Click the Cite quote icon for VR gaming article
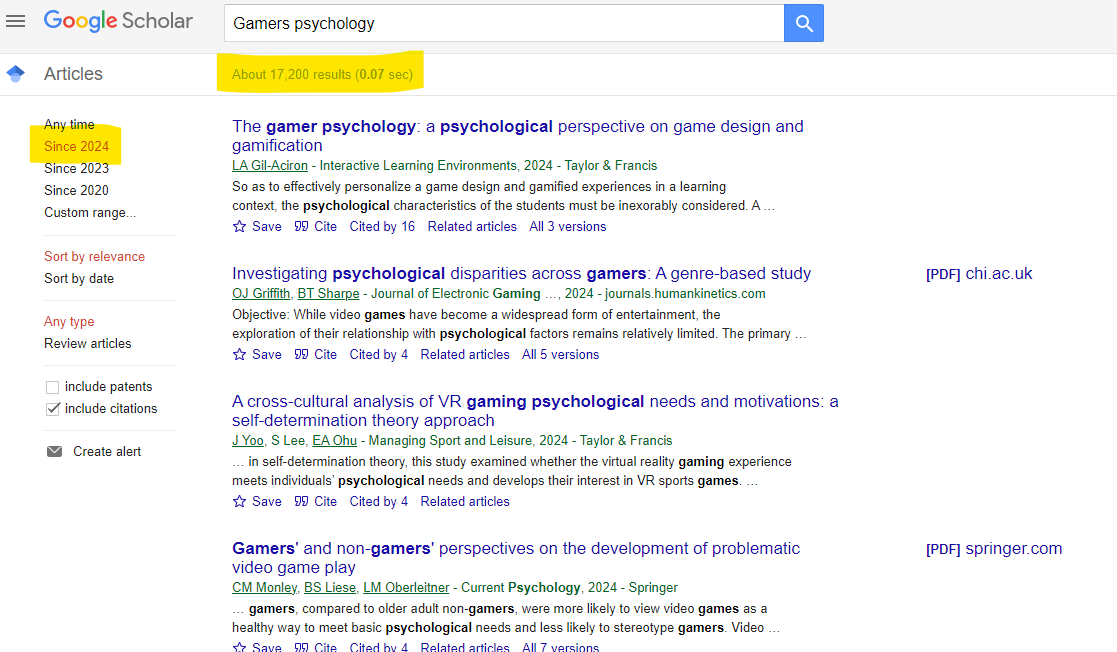The image size is (1117, 652). point(301,502)
